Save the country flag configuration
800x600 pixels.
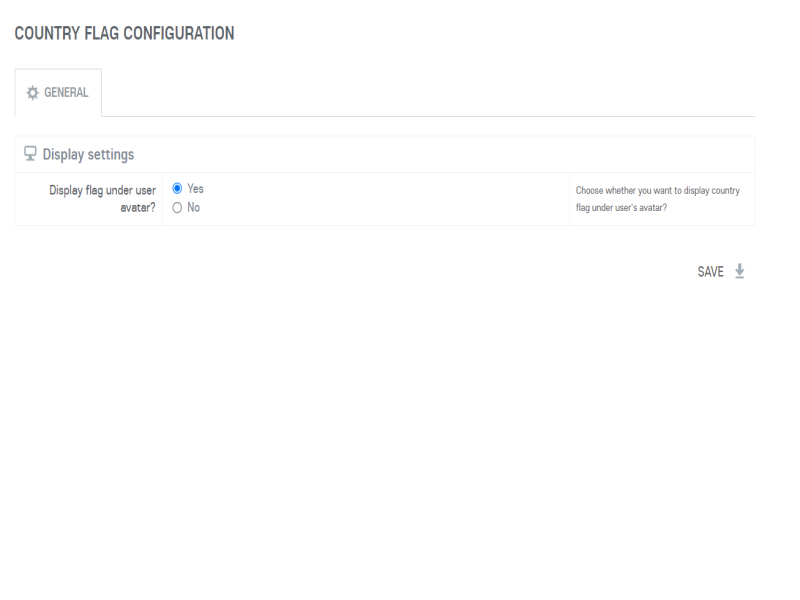pyautogui.click(x=721, y=271)
